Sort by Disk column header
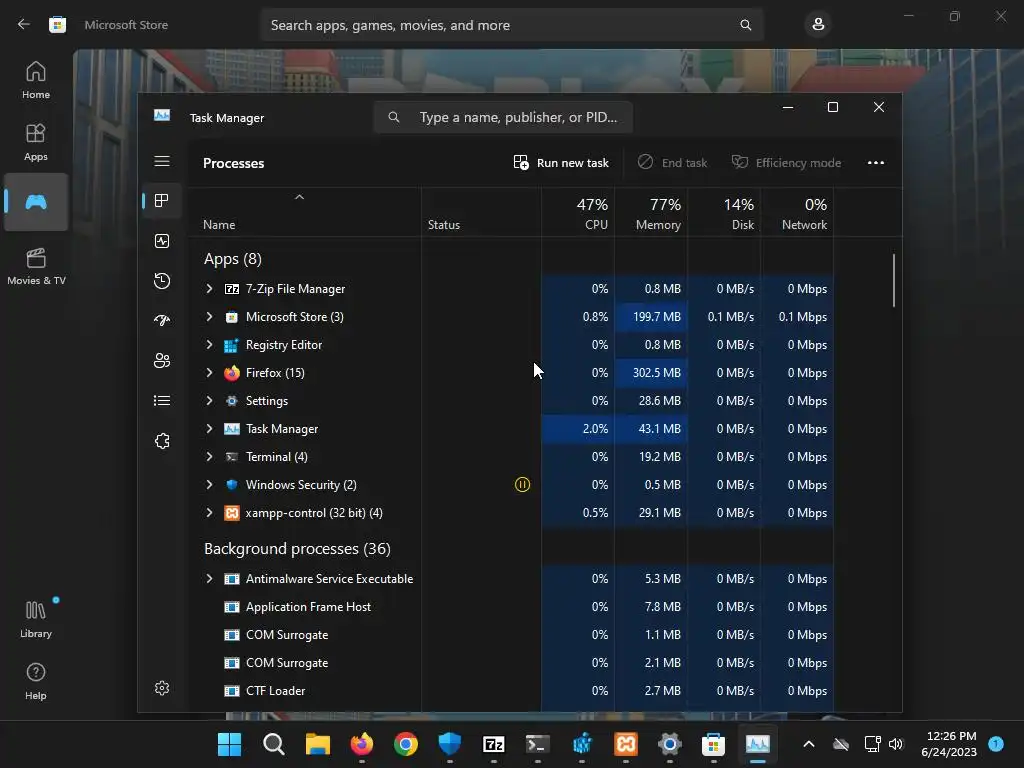 (x=724, y=214)
